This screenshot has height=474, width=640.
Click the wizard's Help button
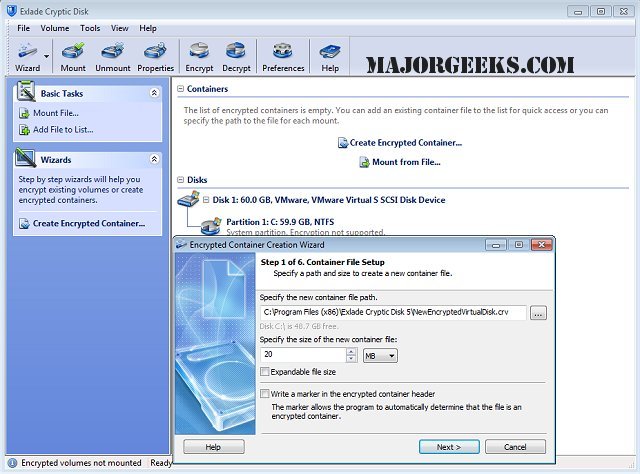coord(213,447)
